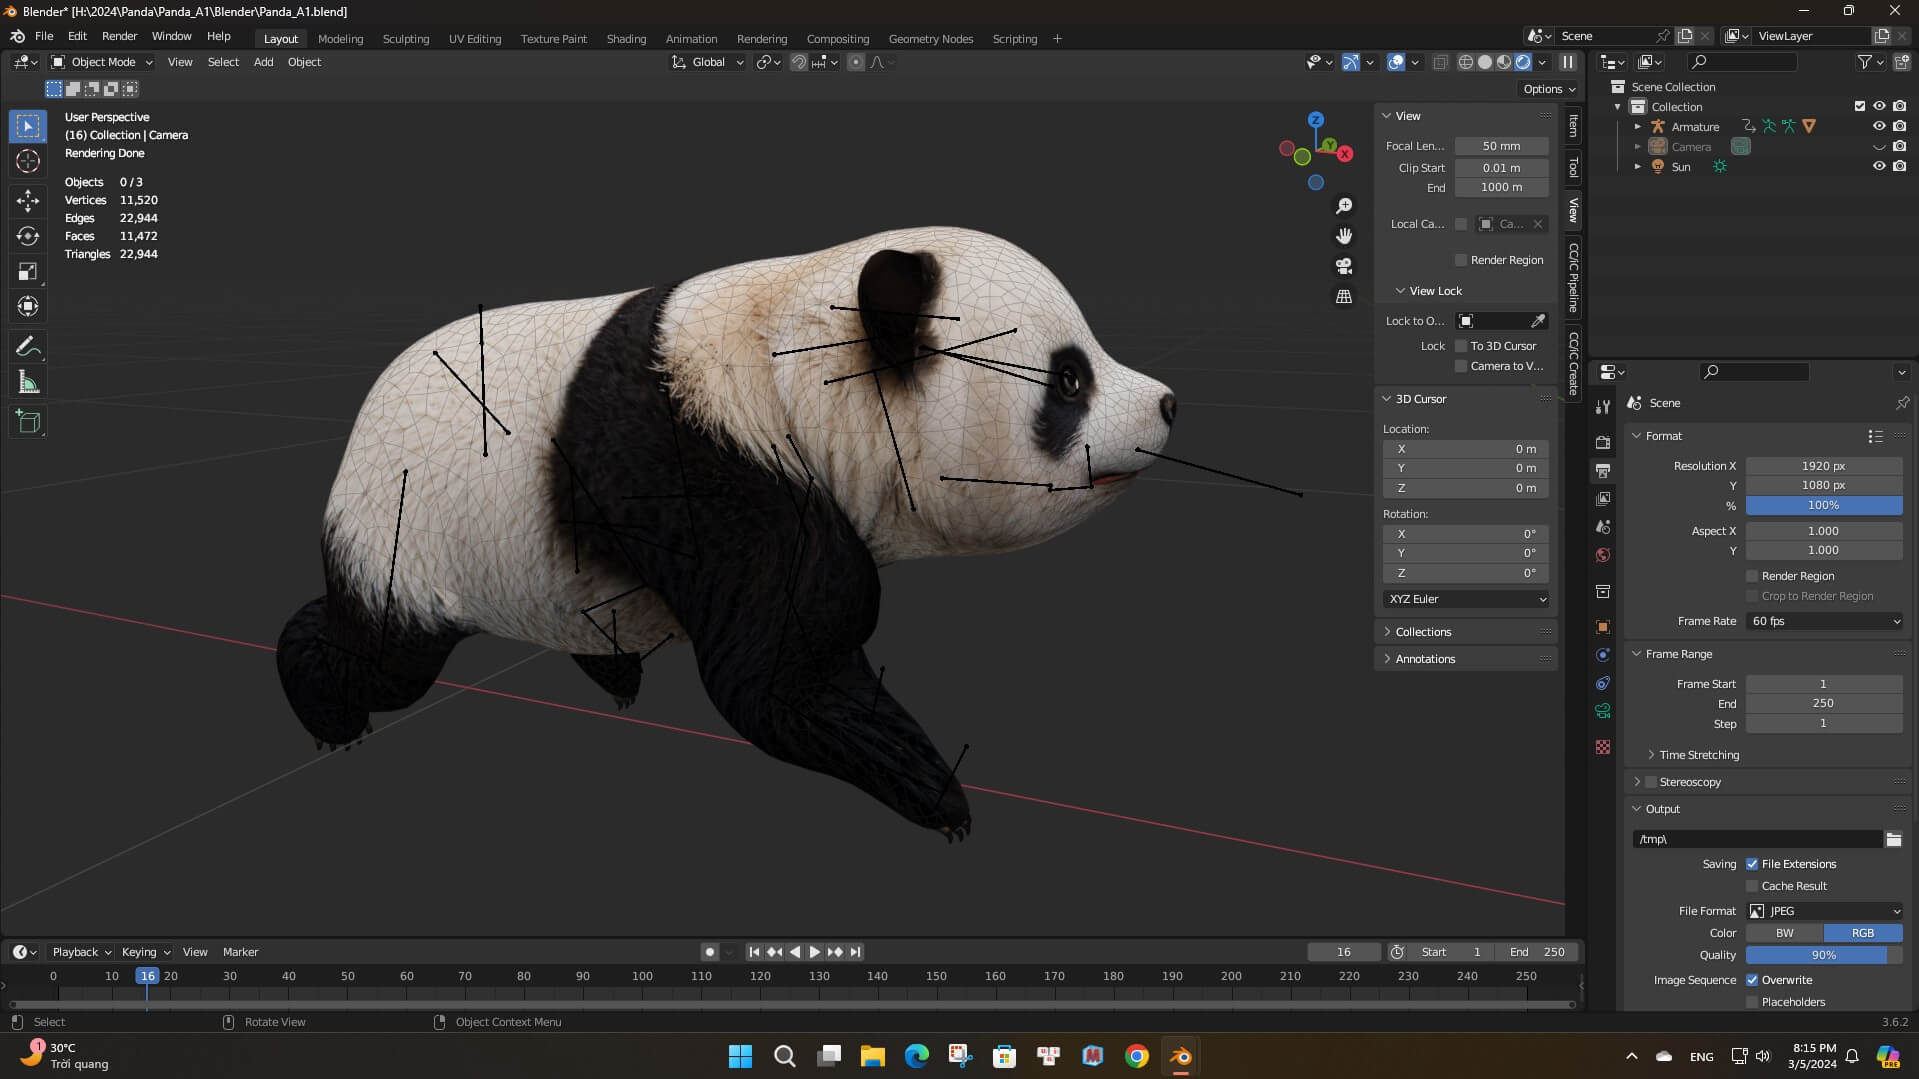Select the Transform tool
The height and width of the screenshot is (1079, 1919).
click(28, 306)
